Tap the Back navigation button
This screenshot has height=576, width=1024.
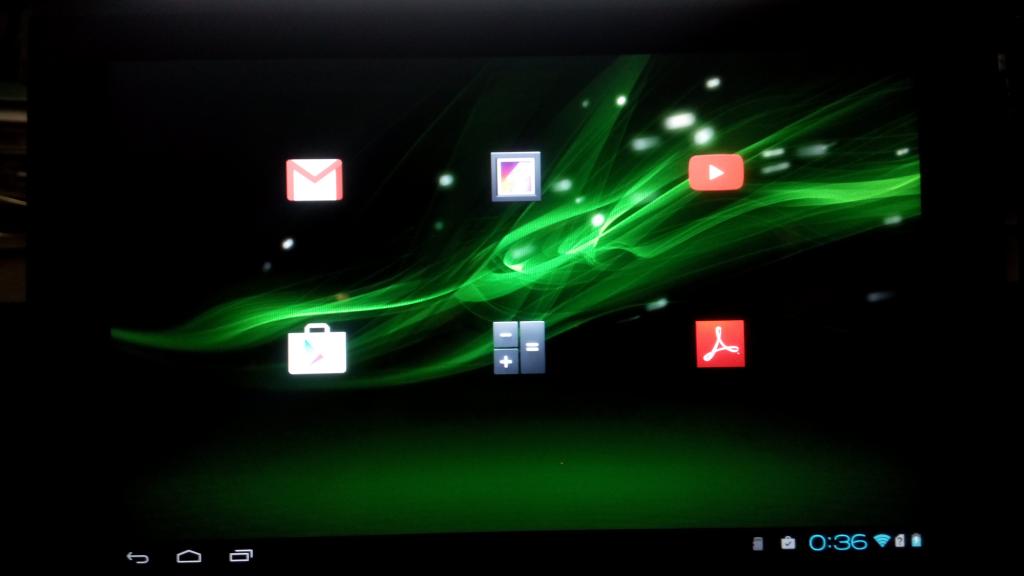[x=138, y=557]
